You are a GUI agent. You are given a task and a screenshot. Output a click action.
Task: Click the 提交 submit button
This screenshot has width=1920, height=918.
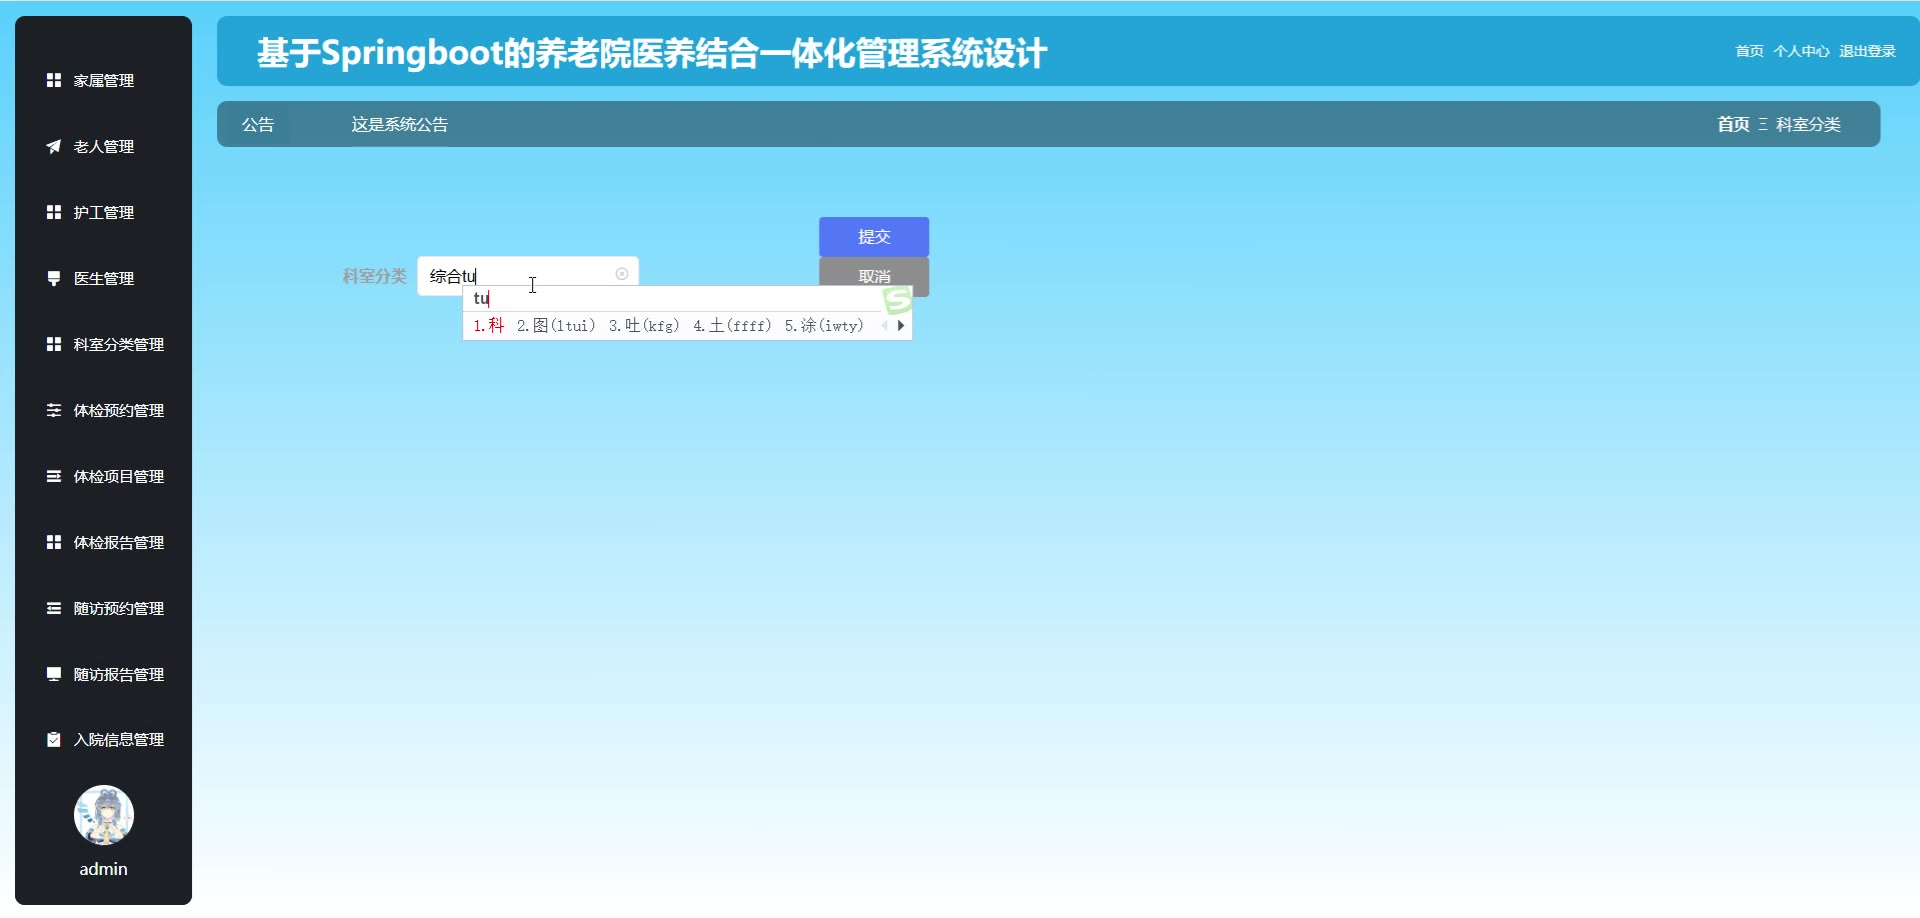(874, 237)
